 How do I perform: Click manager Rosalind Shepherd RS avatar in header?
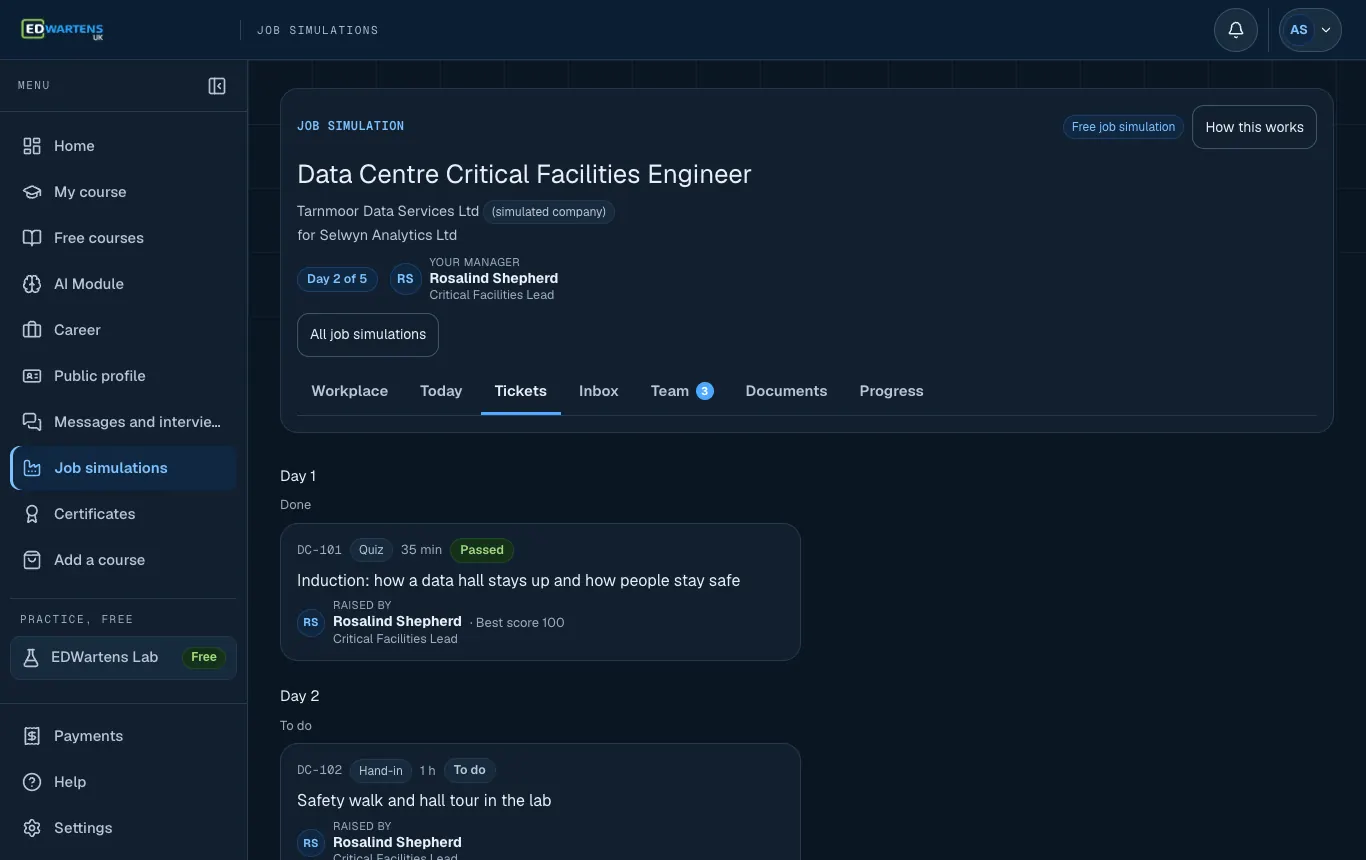(405, 279)
